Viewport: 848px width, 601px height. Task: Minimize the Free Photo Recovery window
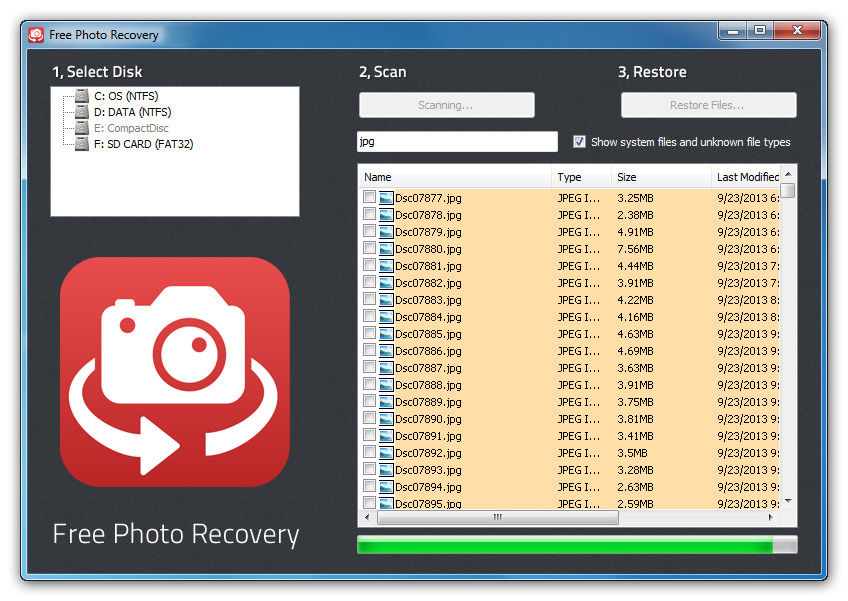(x=733, y=30)
